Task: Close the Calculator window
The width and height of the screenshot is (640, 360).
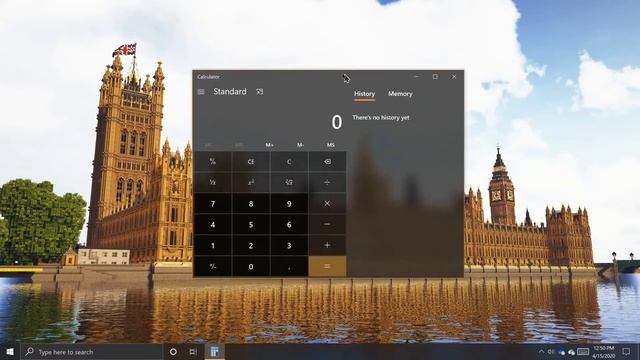Action: pos(454,76)
